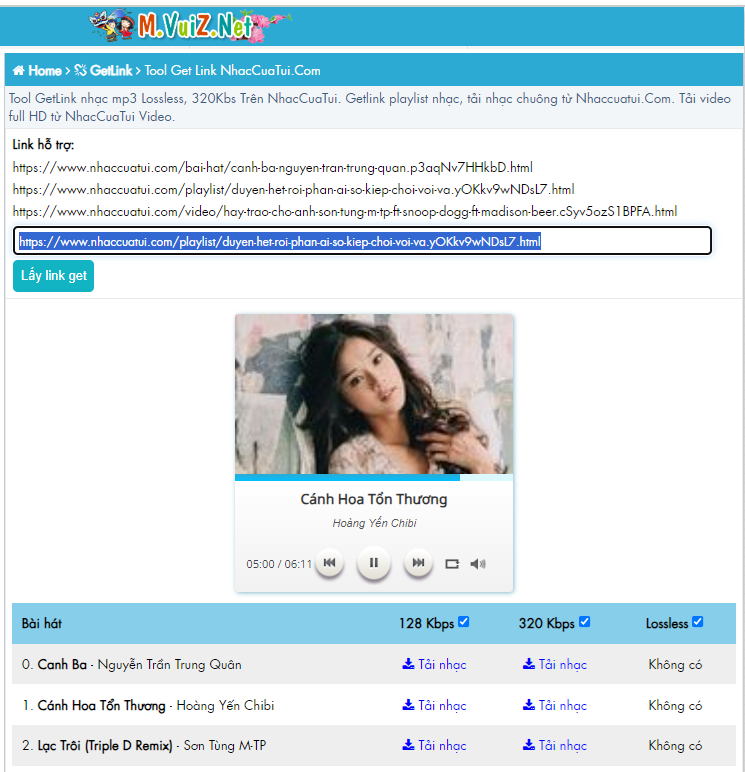Open Tool Get Link NhacCuaTui.Com breadcrumb
The height and width of the screenshot is (772, 745).
click(232, 71)
